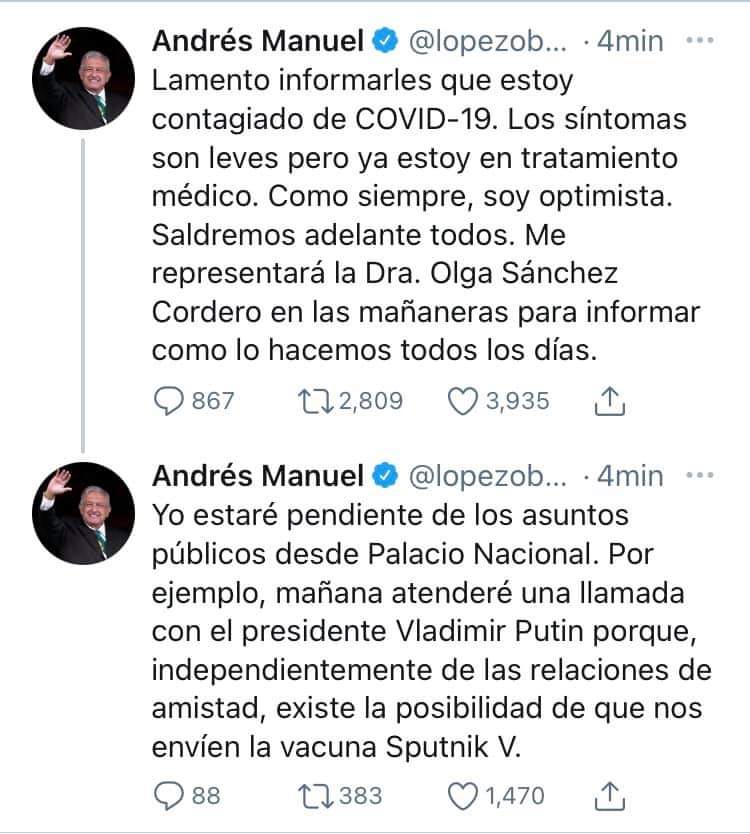Share the Sputnik V vaccine tweet
The height and width of the screenshot is (834, 750).
(609, 796)
